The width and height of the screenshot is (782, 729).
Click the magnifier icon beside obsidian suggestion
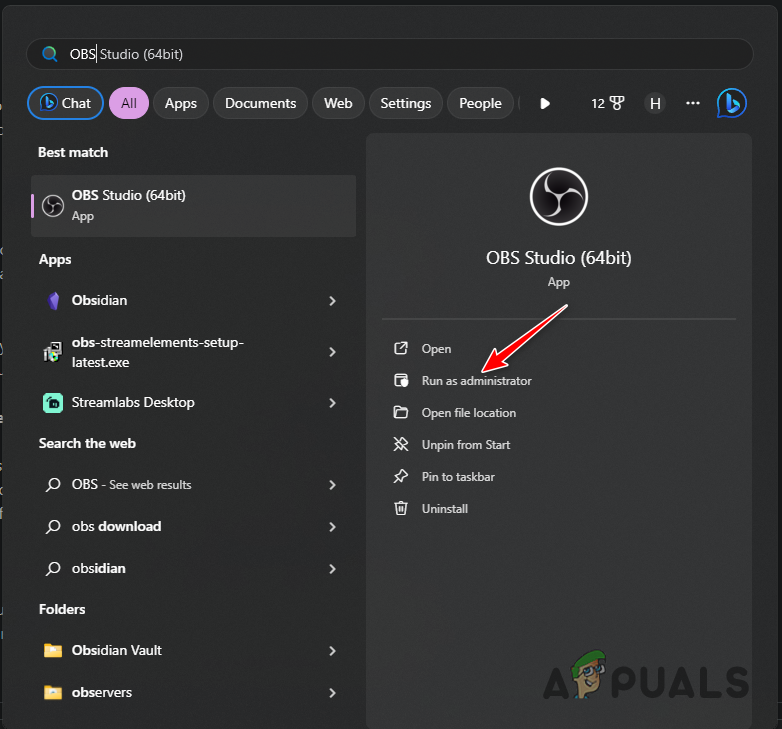point(53,568)
